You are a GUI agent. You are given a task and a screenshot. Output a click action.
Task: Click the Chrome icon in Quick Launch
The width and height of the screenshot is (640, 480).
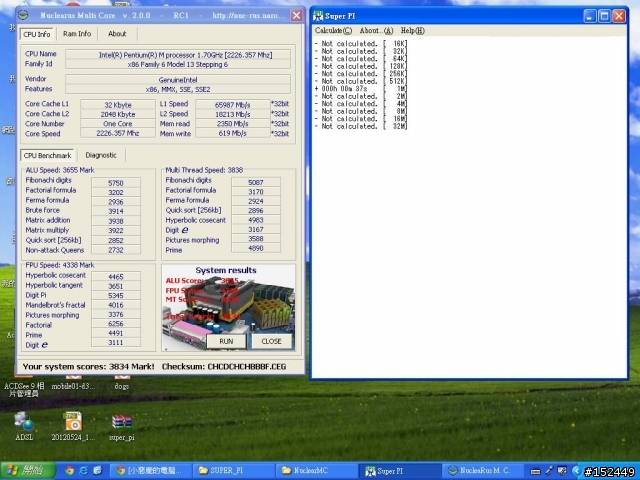[69, 471]
